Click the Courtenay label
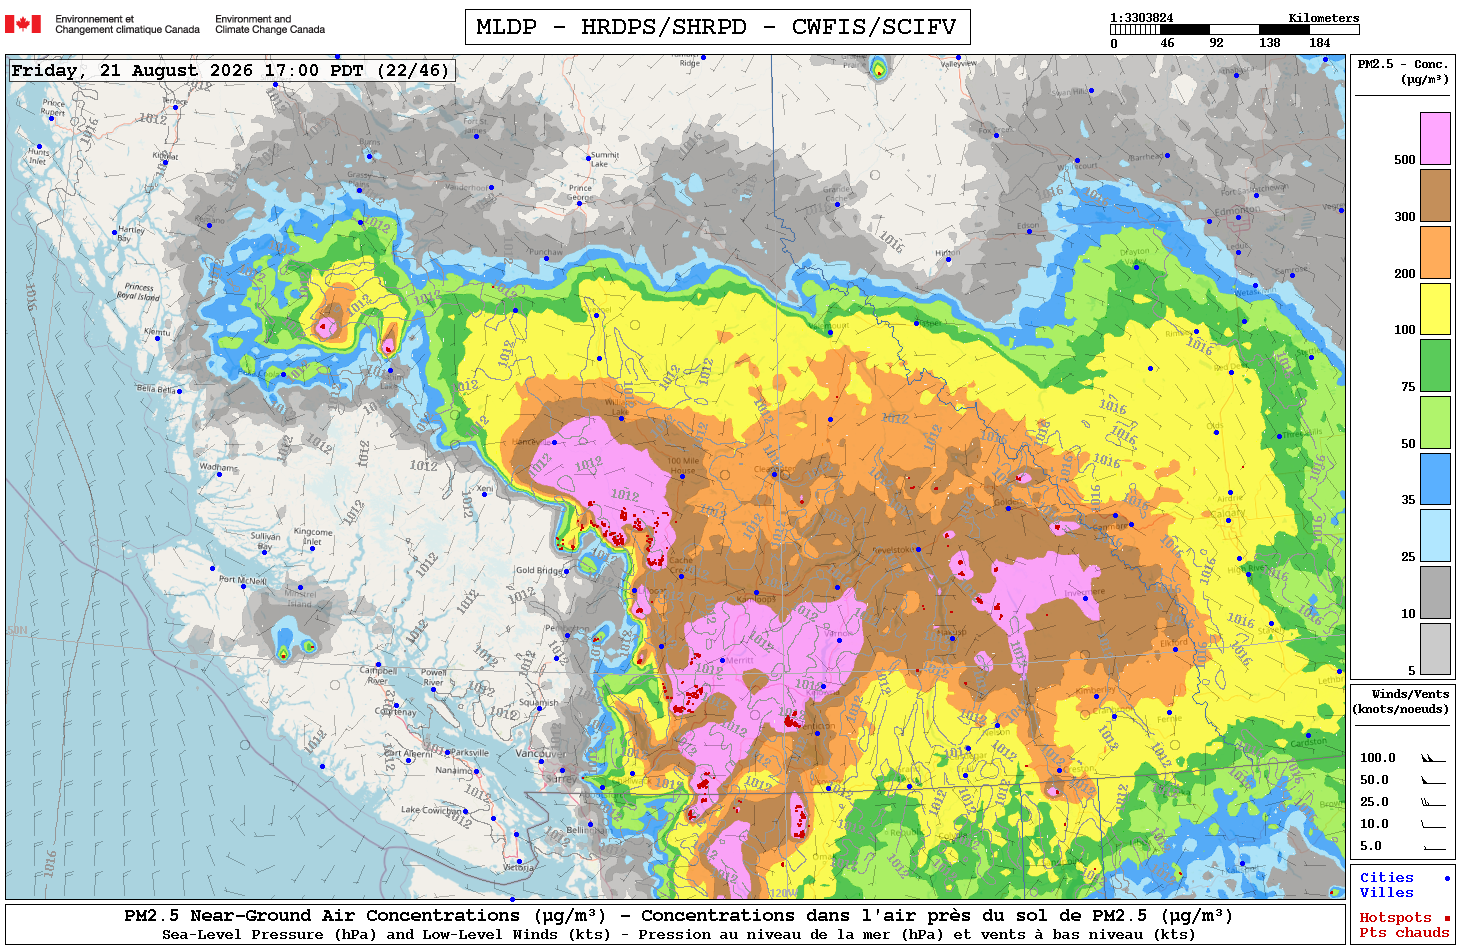Viewport: 1460px width, 950px height. click(x=395, y=712)
